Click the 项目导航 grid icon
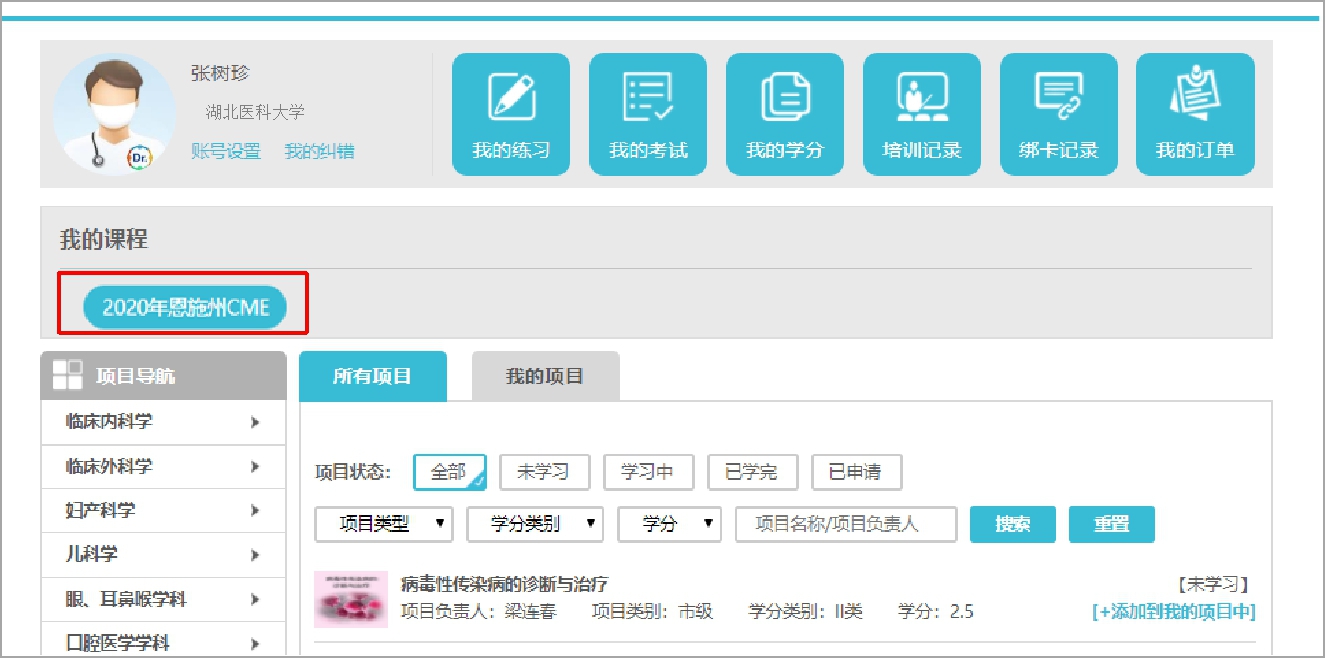 67,375
